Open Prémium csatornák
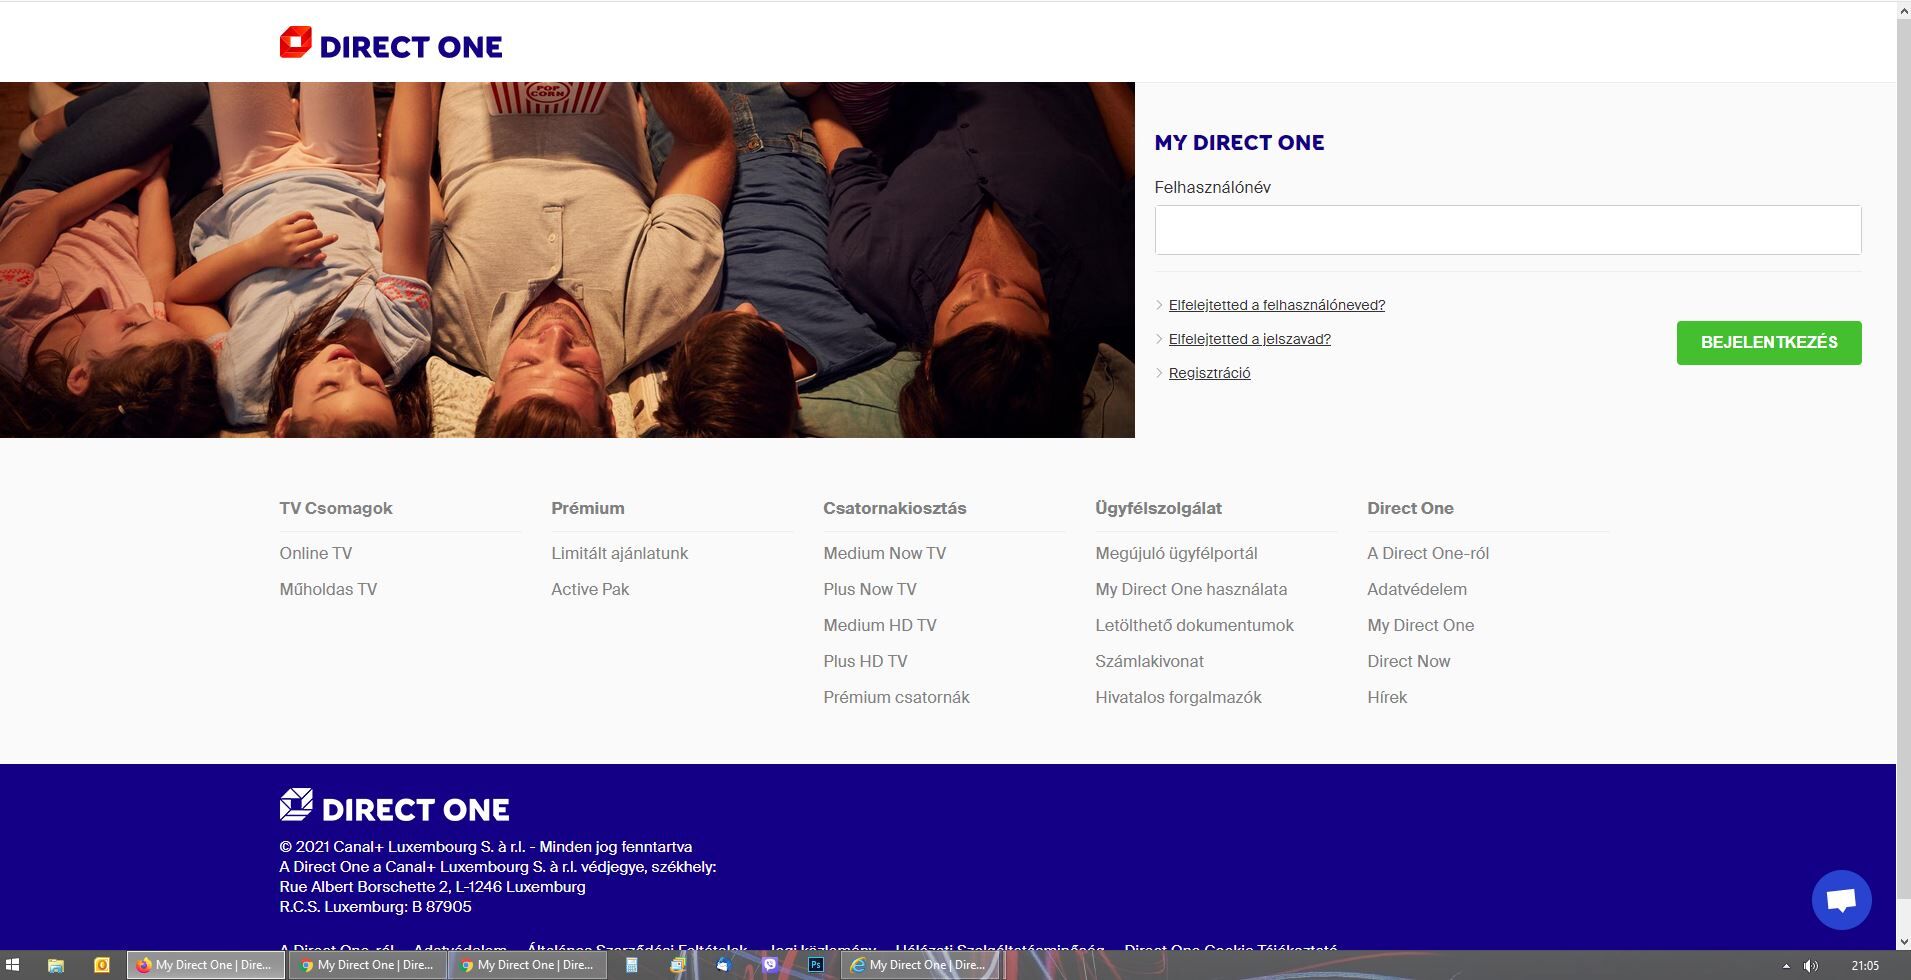 click(x=897, y=697)
